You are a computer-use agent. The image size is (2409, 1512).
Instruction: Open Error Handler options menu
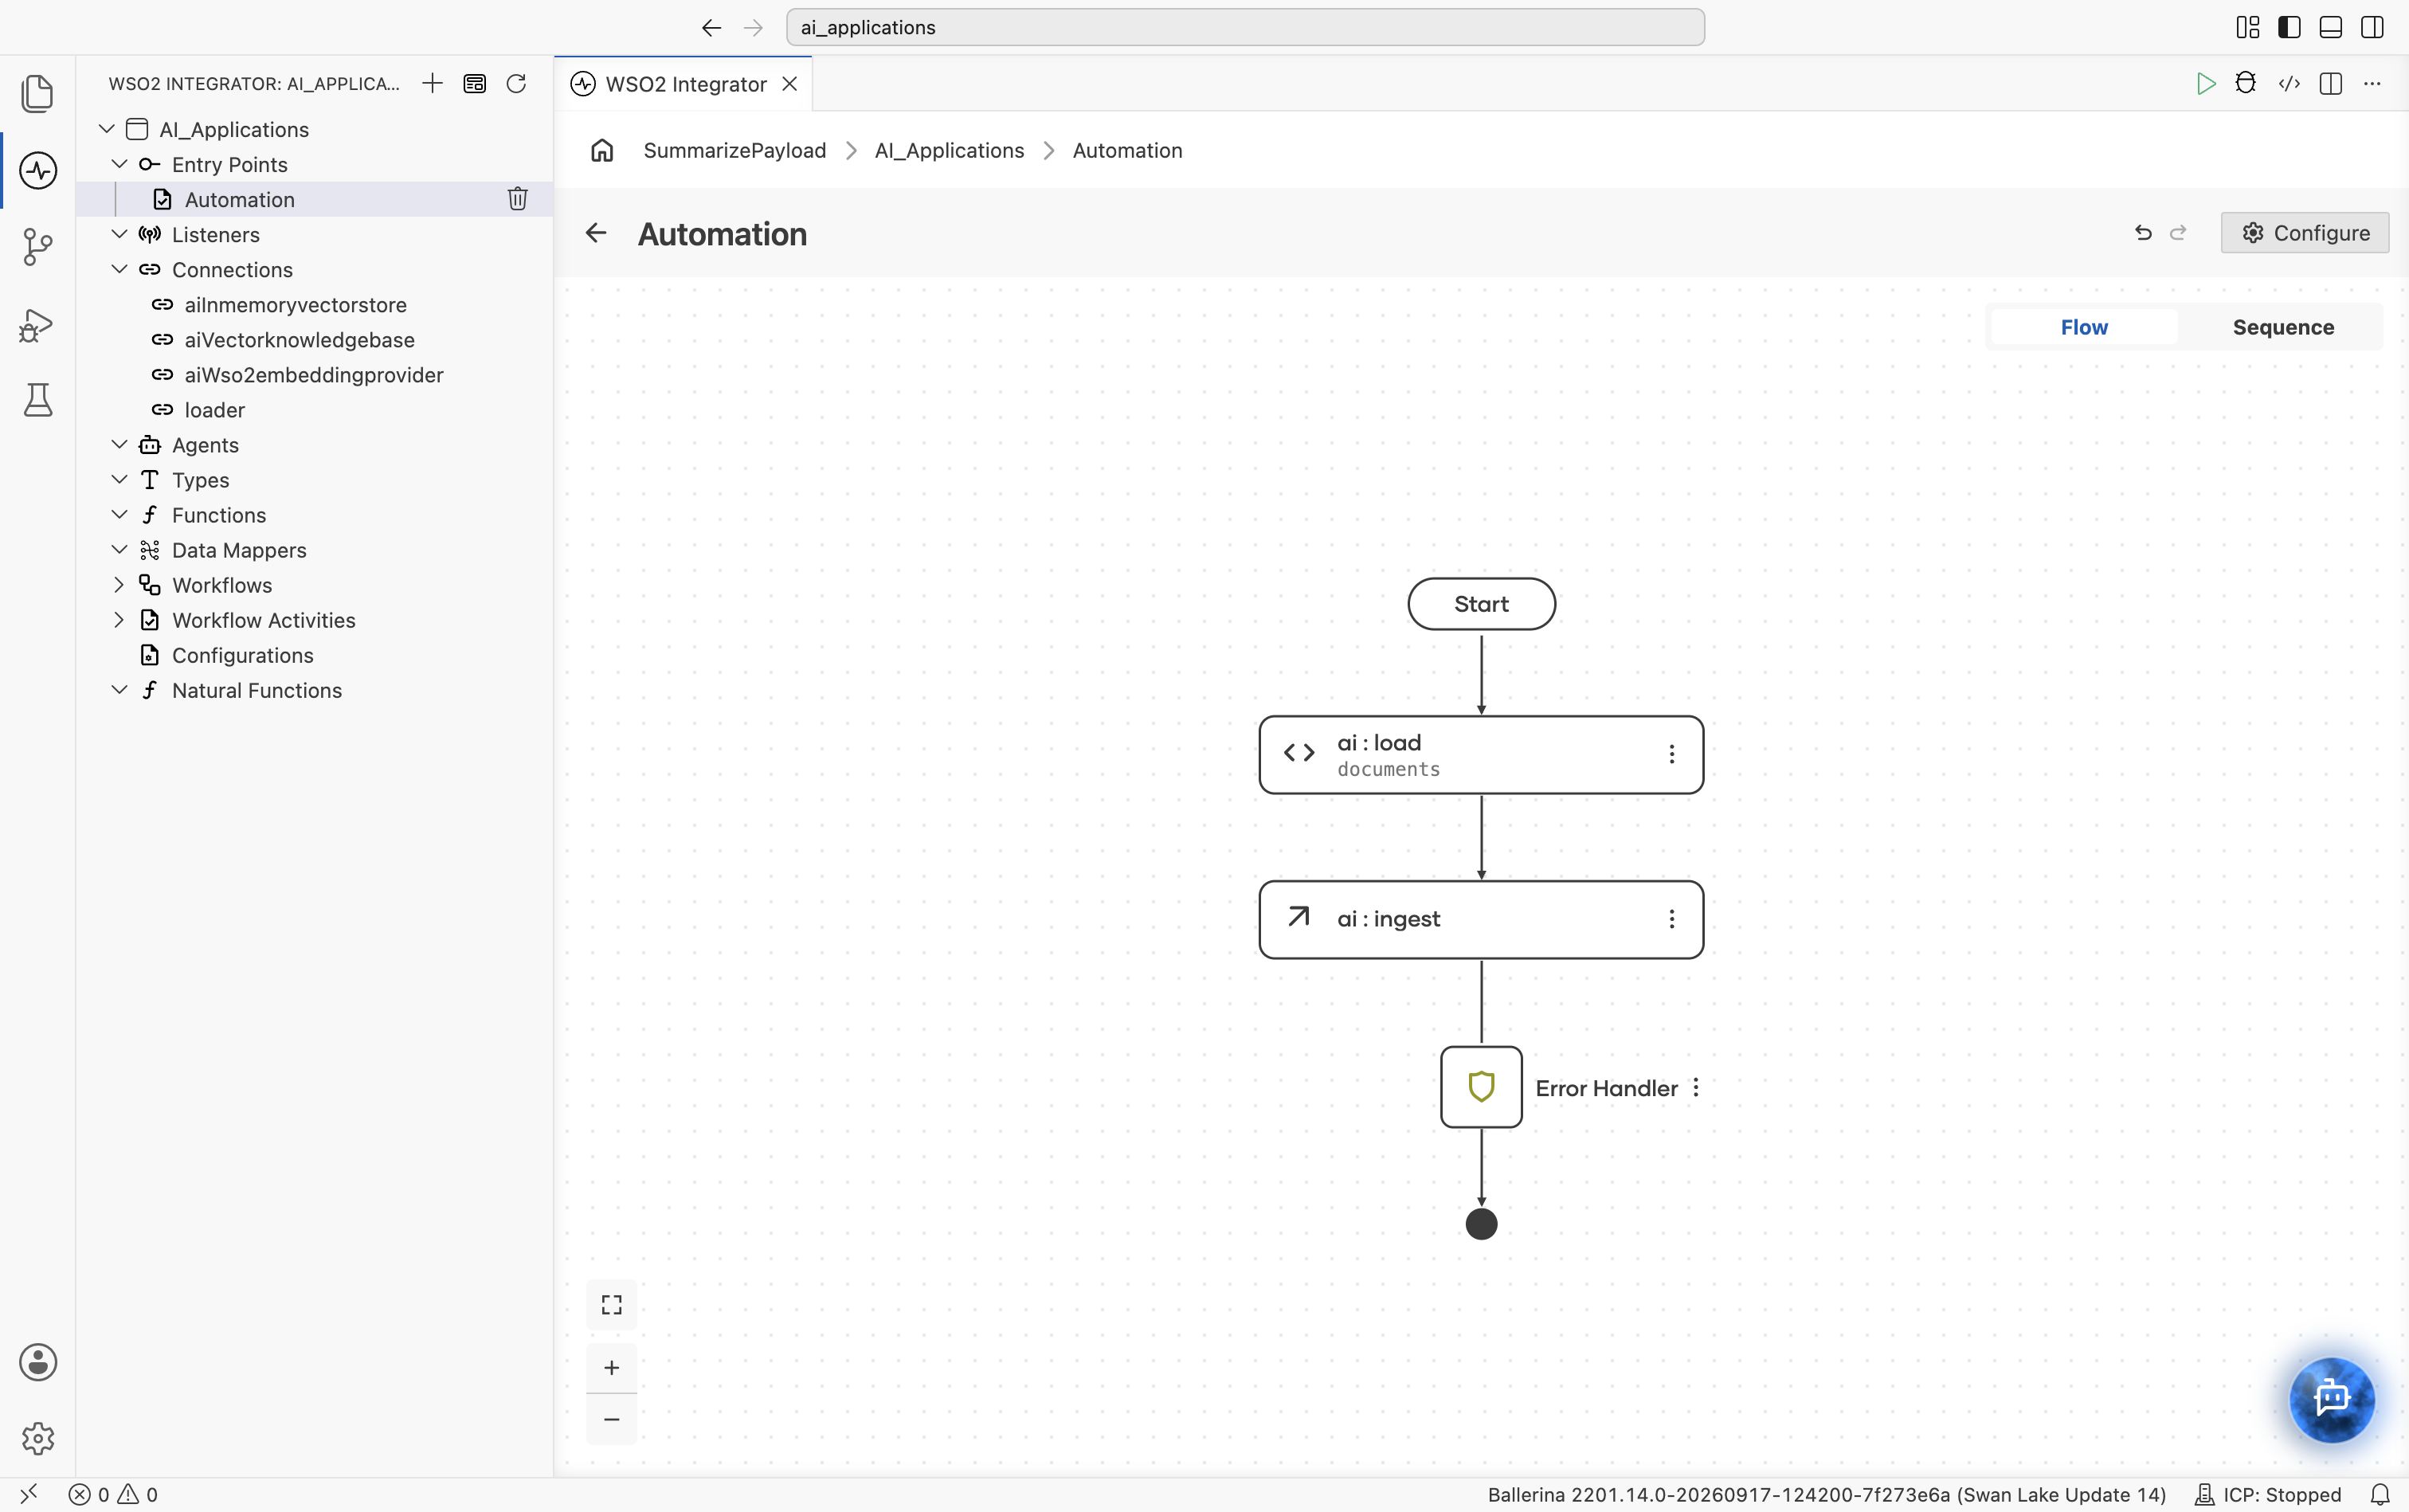[1696, 1088]
